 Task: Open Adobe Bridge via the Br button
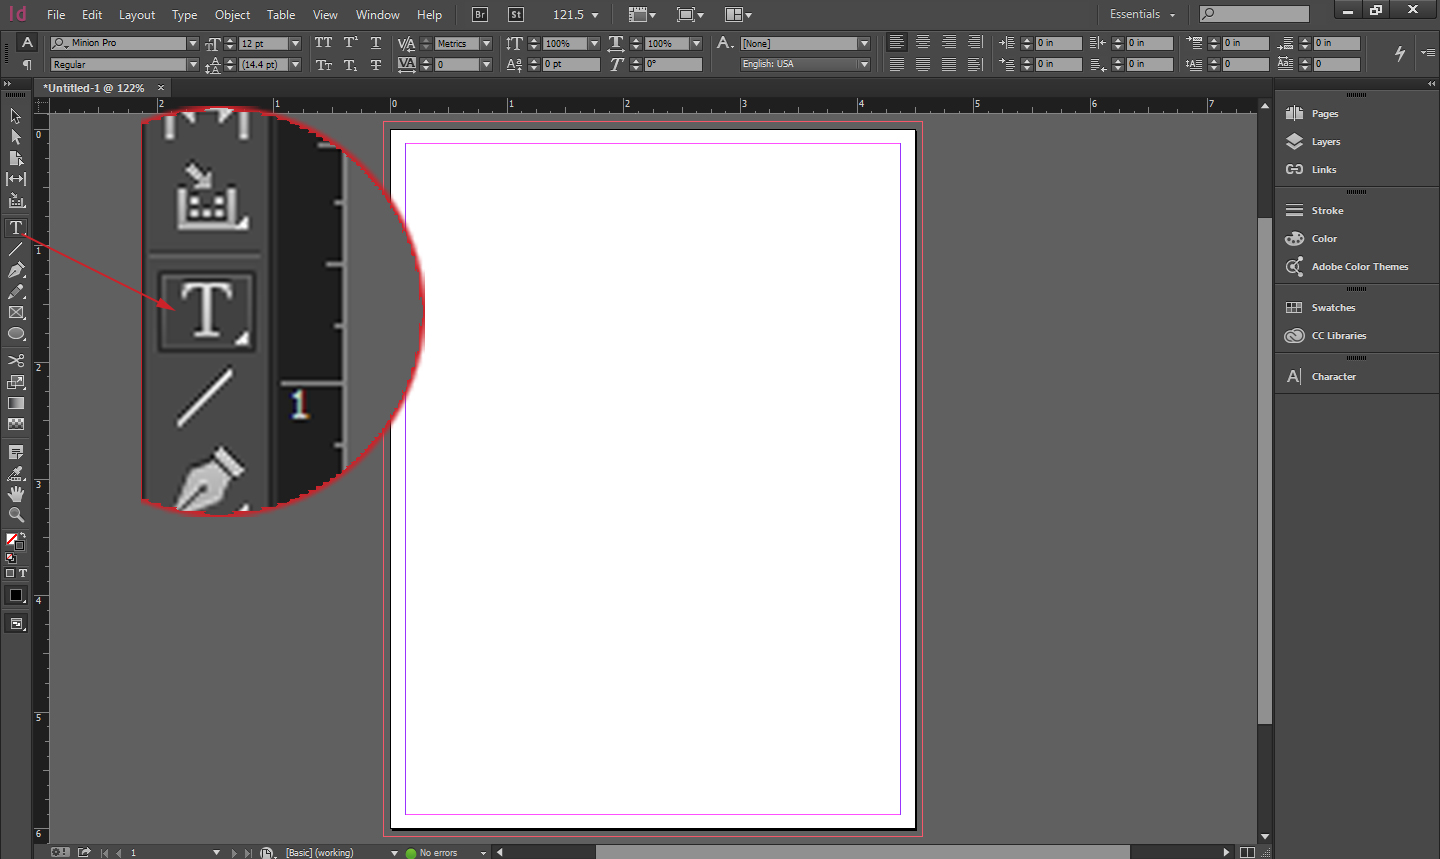click(479, 14)
